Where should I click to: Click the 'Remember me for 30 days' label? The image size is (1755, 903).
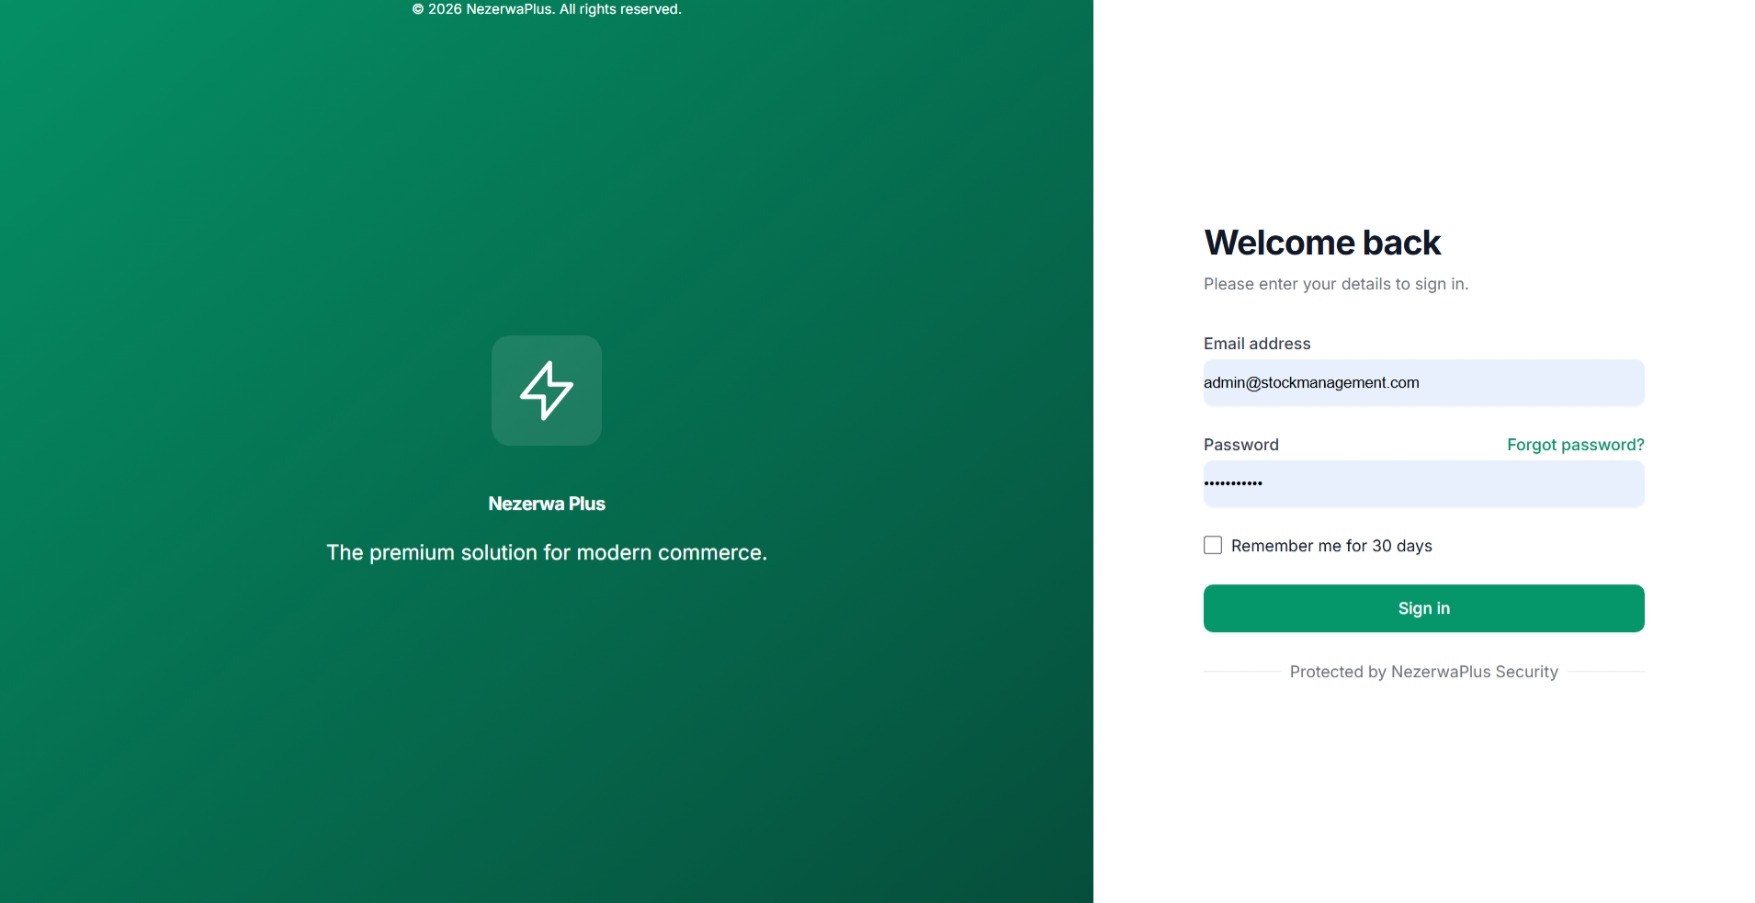[x=1331, y=546]
